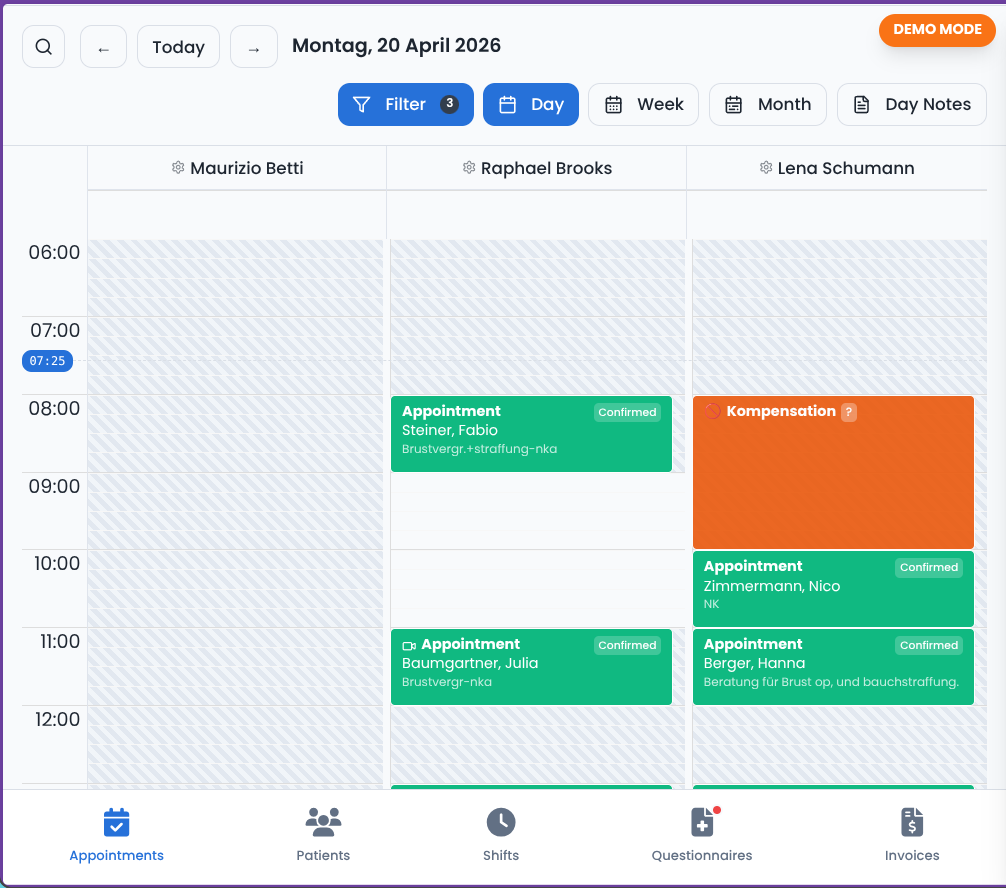Open Baumgartner, Julia video appointment
Viewport: 1006px width, 888px height.
531,667
